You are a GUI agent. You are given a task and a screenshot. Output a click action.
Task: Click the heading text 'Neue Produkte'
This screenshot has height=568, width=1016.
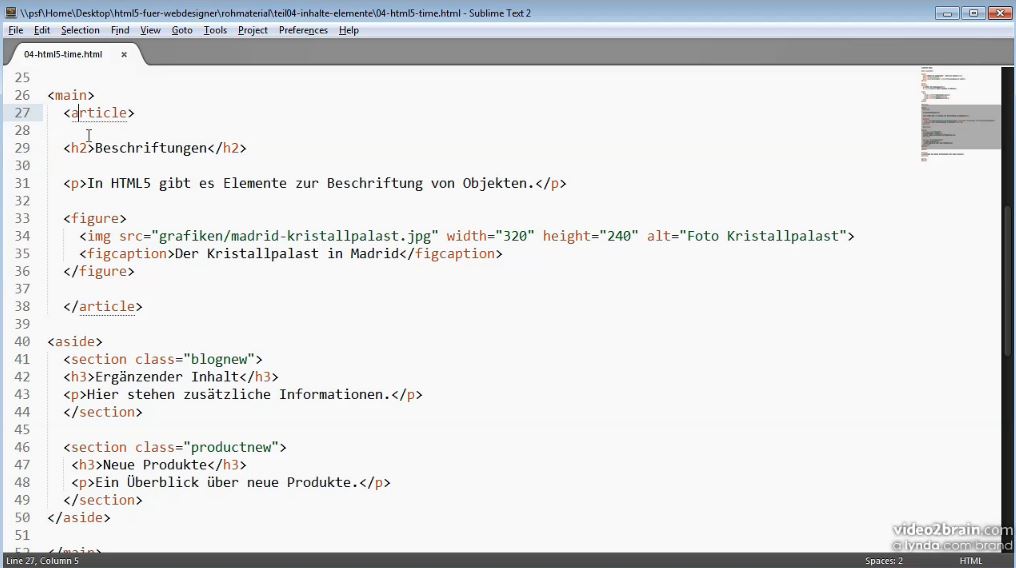coord(155,465)
